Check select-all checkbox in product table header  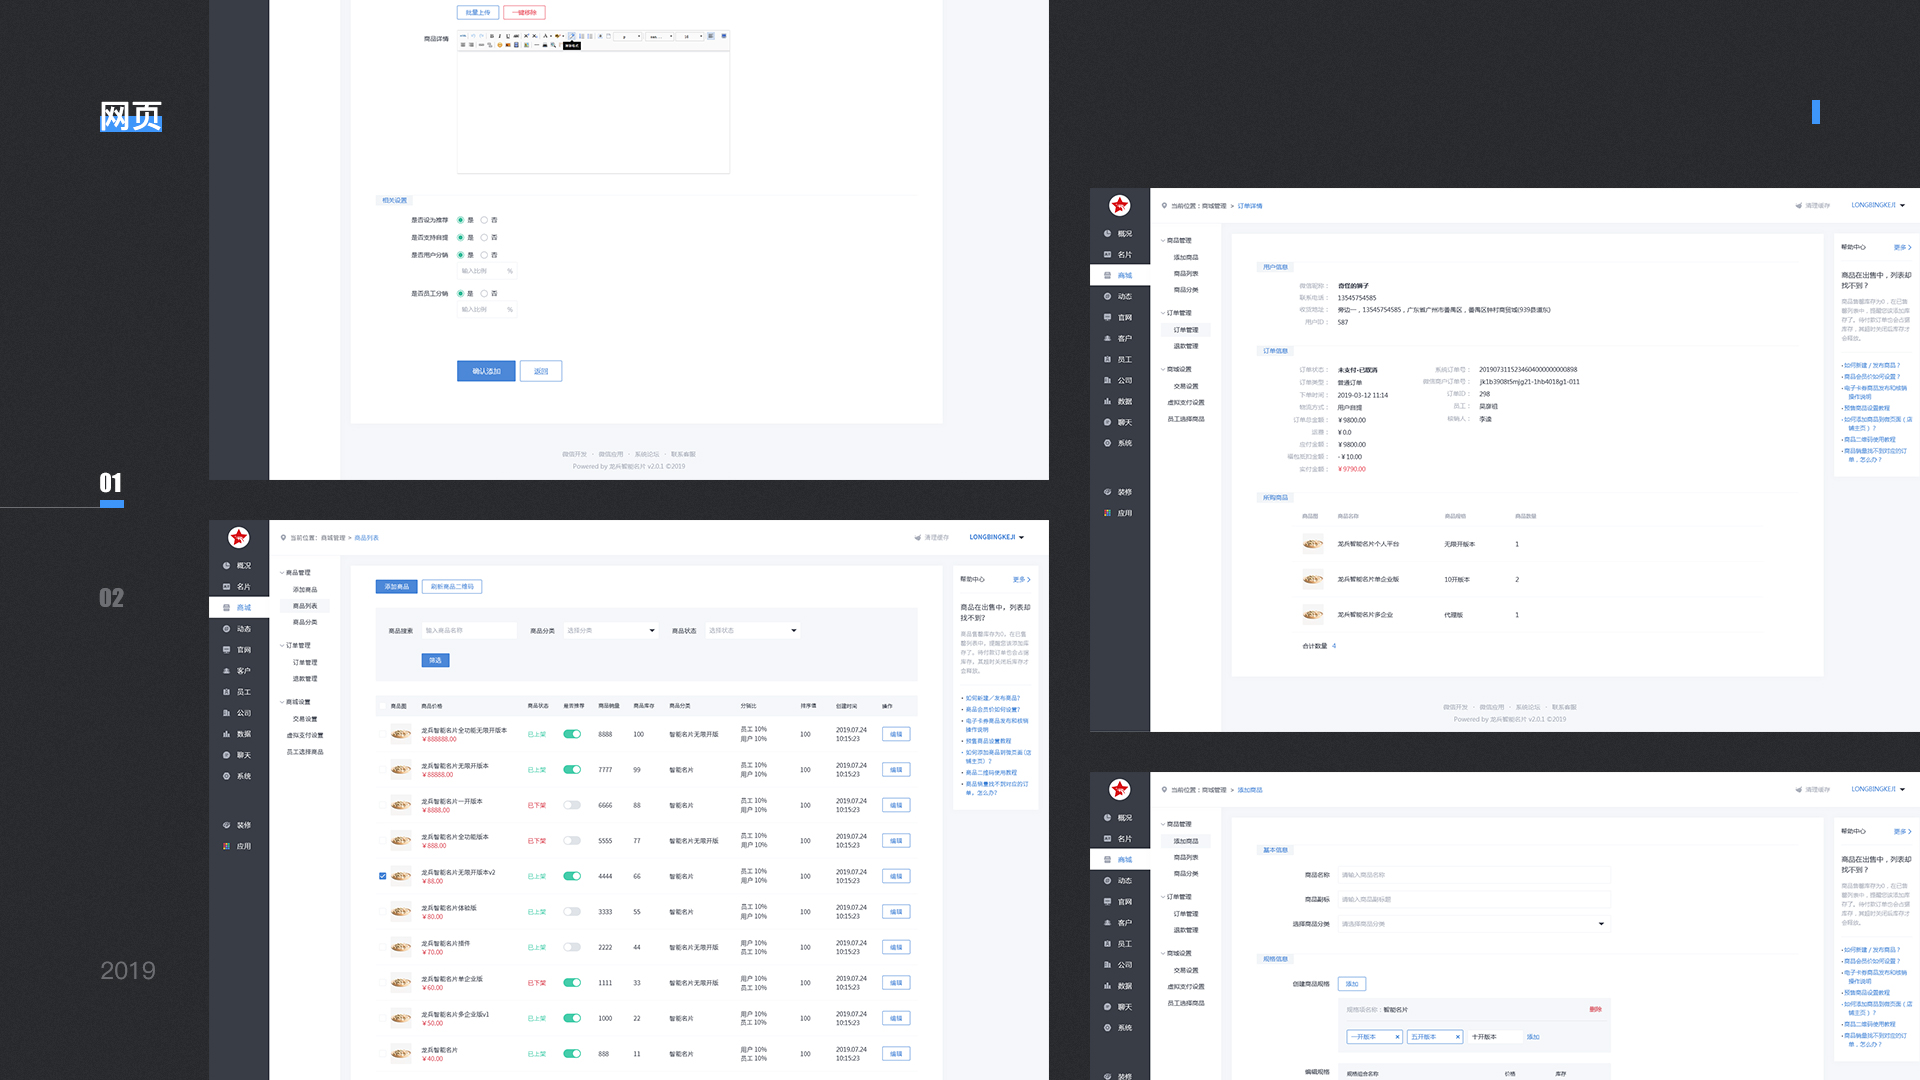(383, 706)
